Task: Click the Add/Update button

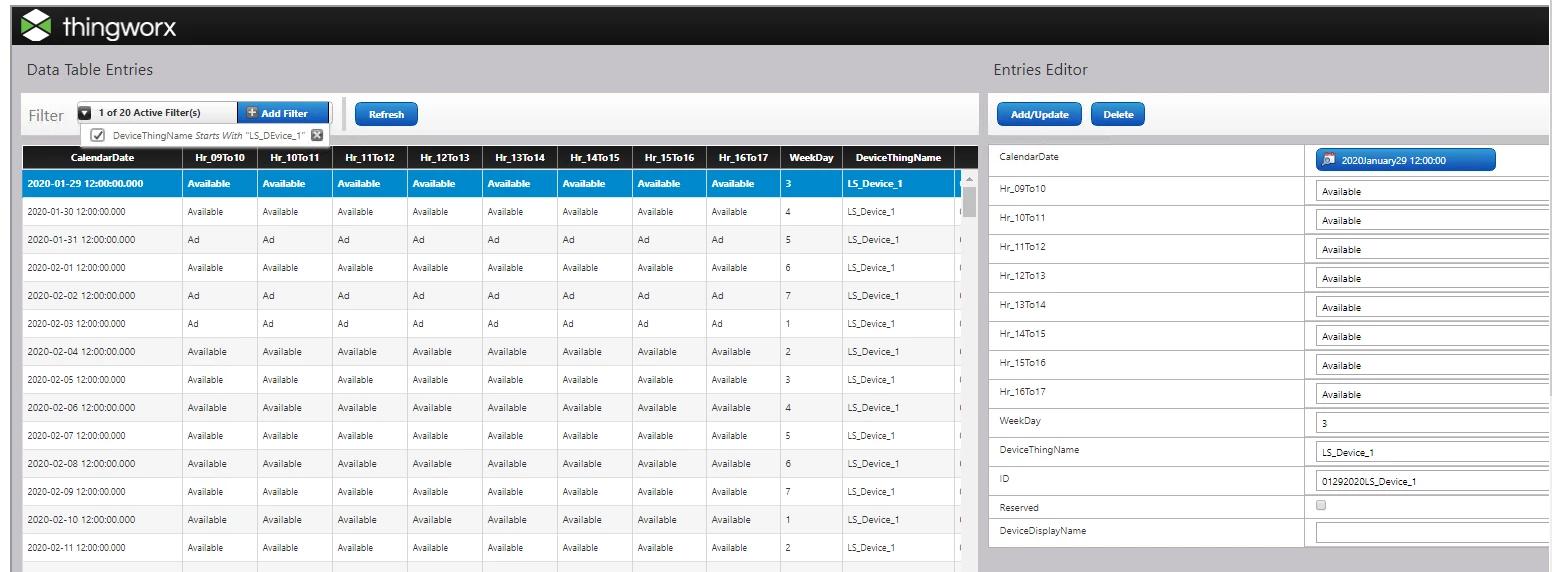Action: pos(1039,114)
